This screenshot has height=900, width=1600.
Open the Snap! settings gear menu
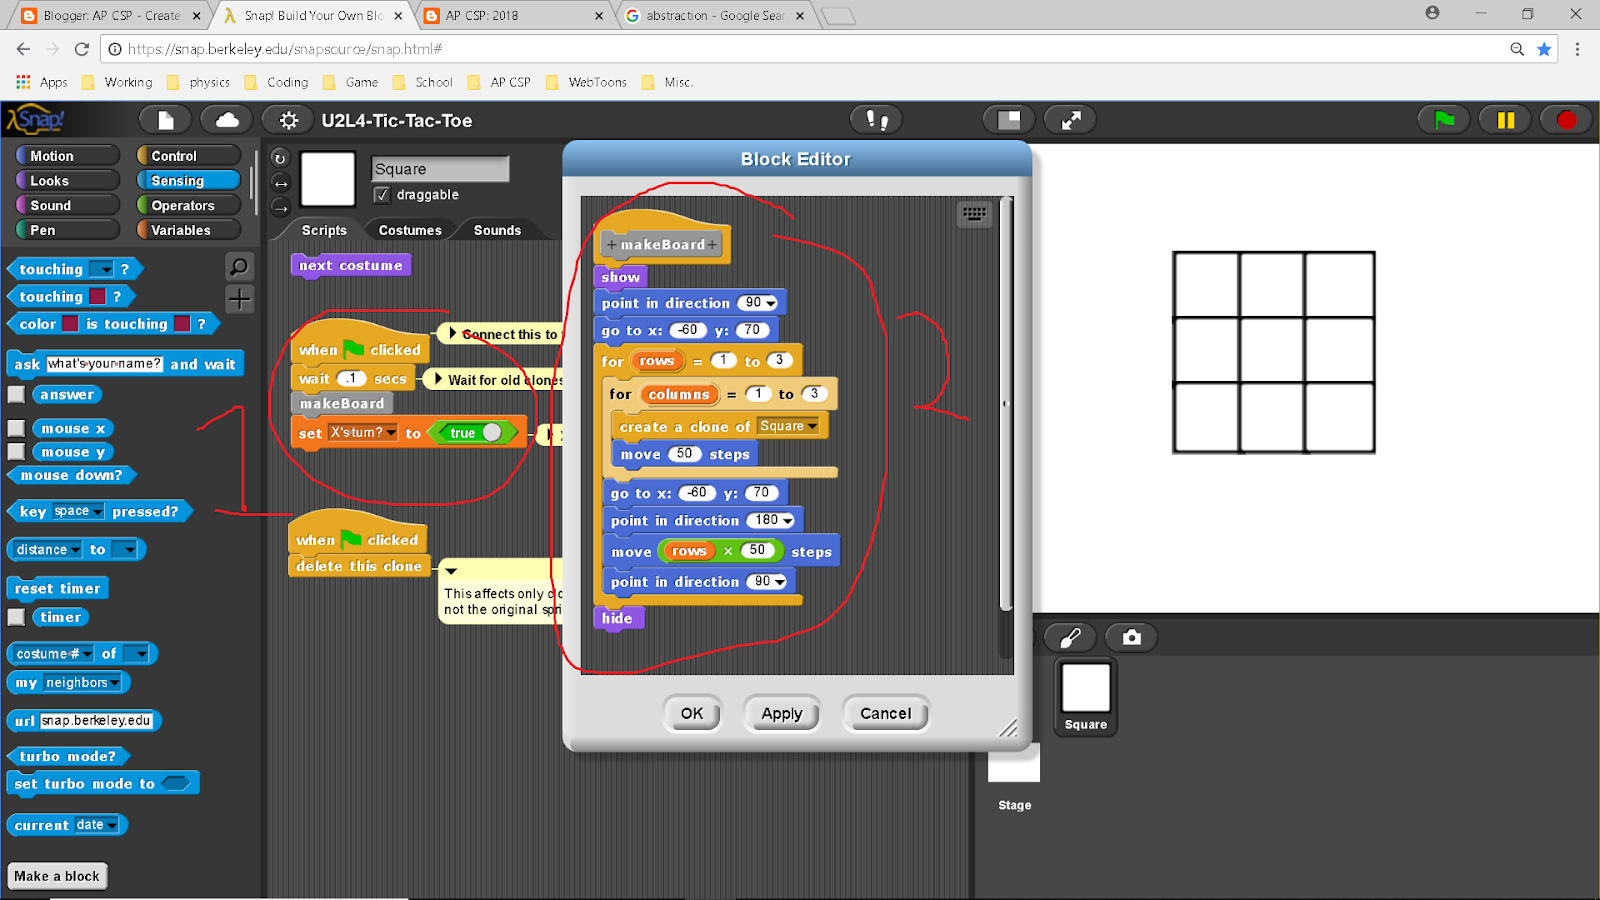pos(288,119)
